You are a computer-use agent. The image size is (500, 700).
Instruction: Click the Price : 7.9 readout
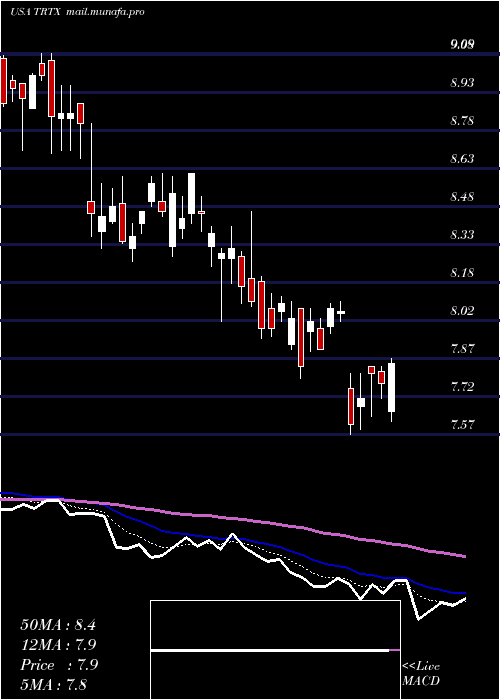pyautogui.click(x=59, y=665)
